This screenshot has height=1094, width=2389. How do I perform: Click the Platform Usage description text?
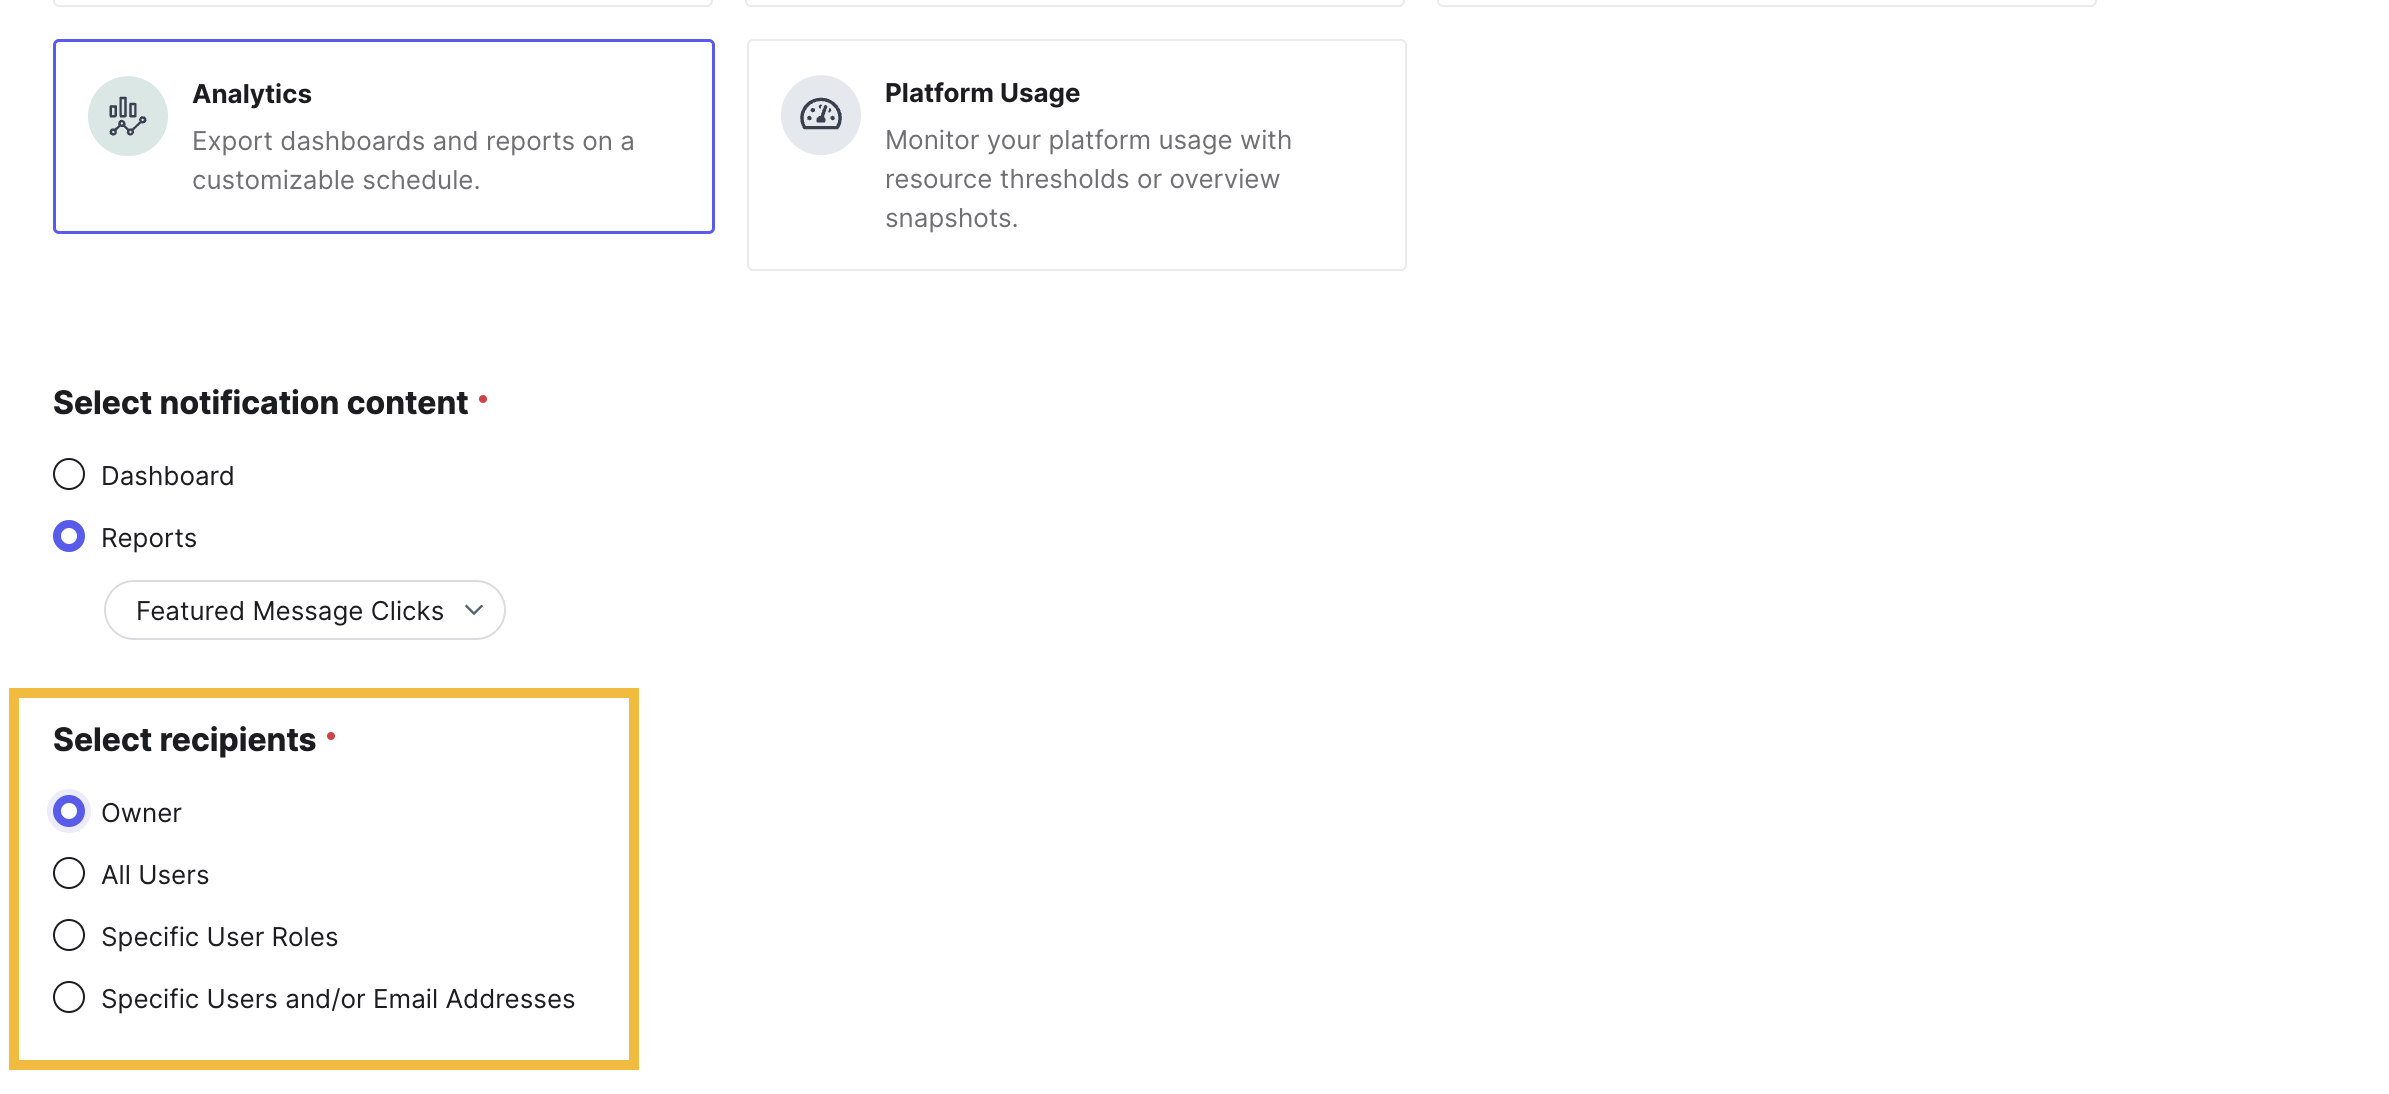(1087, 179)
